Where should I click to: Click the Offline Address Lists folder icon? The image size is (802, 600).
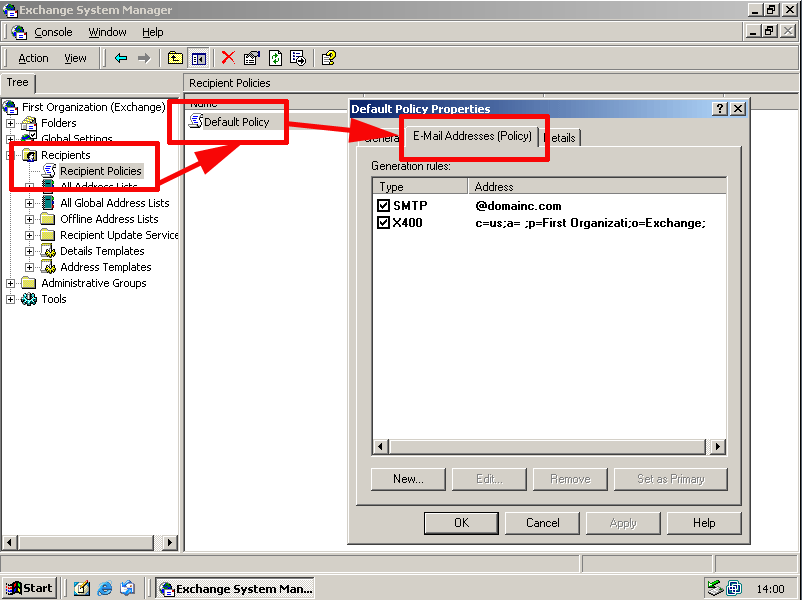tap(48, 219)
